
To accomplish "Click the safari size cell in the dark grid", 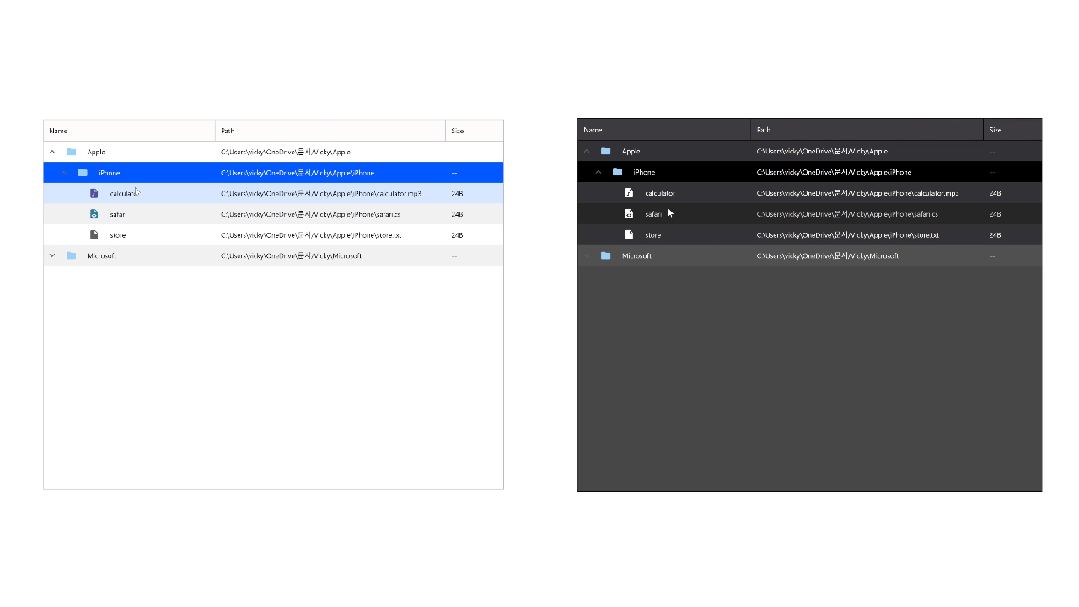I will tap(1013, 214).
